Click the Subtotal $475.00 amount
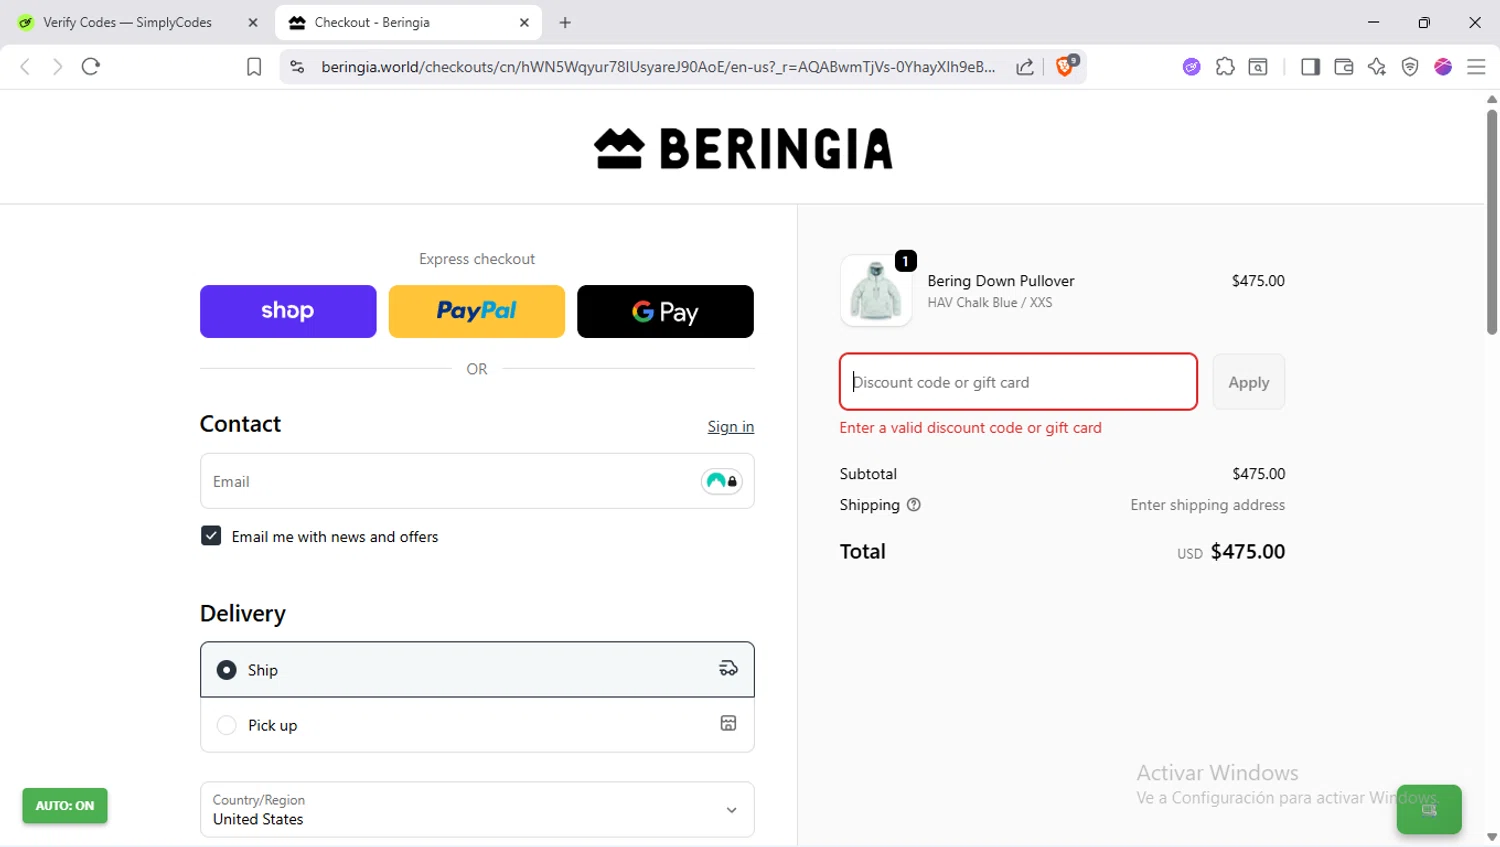Screen dimensions: 1500x847 [x=1258, y=474]
